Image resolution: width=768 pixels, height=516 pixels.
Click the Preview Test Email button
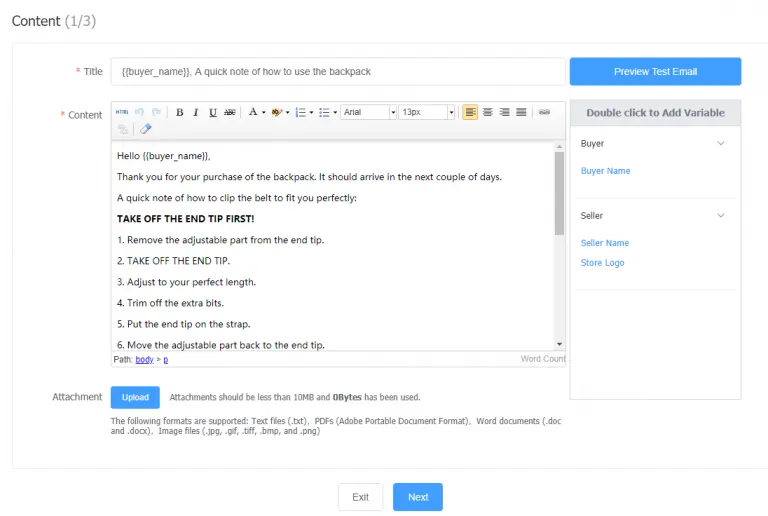(655, 72)
